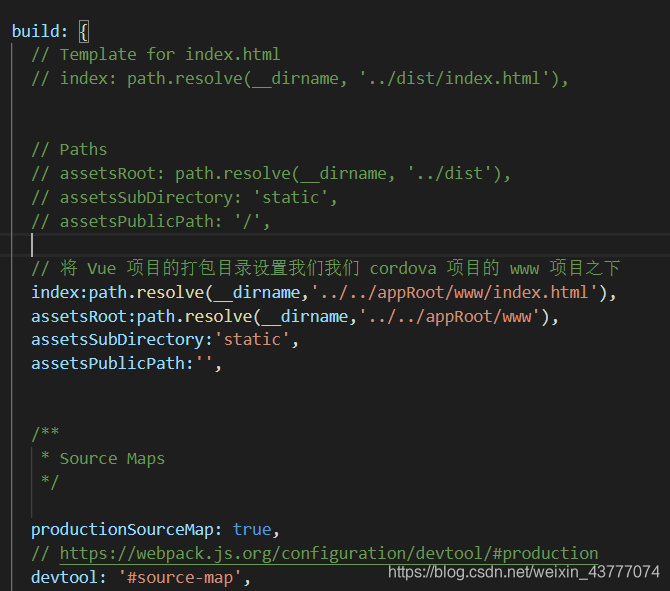This screenshot has width=670, height=591.
Task: Click the '// Paths' comment line
Action: pyautogui.click(x=69, y=150)
